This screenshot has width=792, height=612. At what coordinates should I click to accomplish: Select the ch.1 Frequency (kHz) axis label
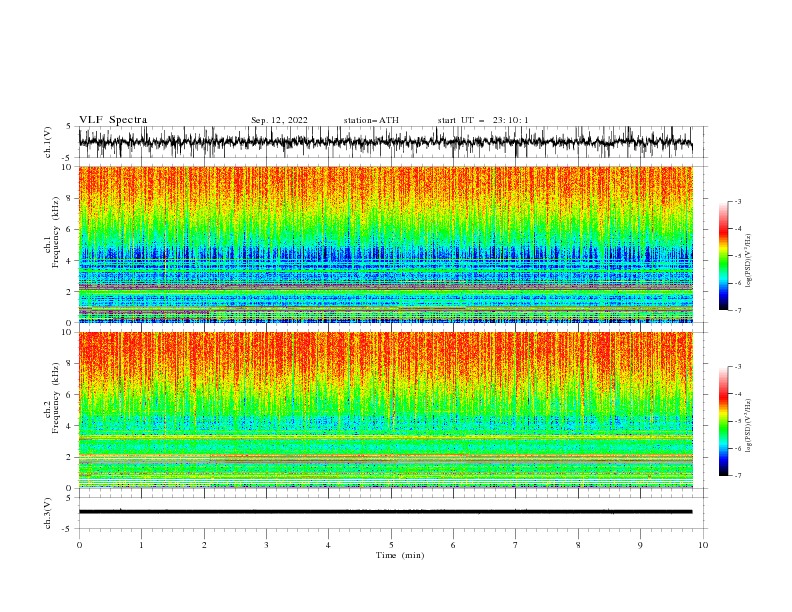coord(53,230)
